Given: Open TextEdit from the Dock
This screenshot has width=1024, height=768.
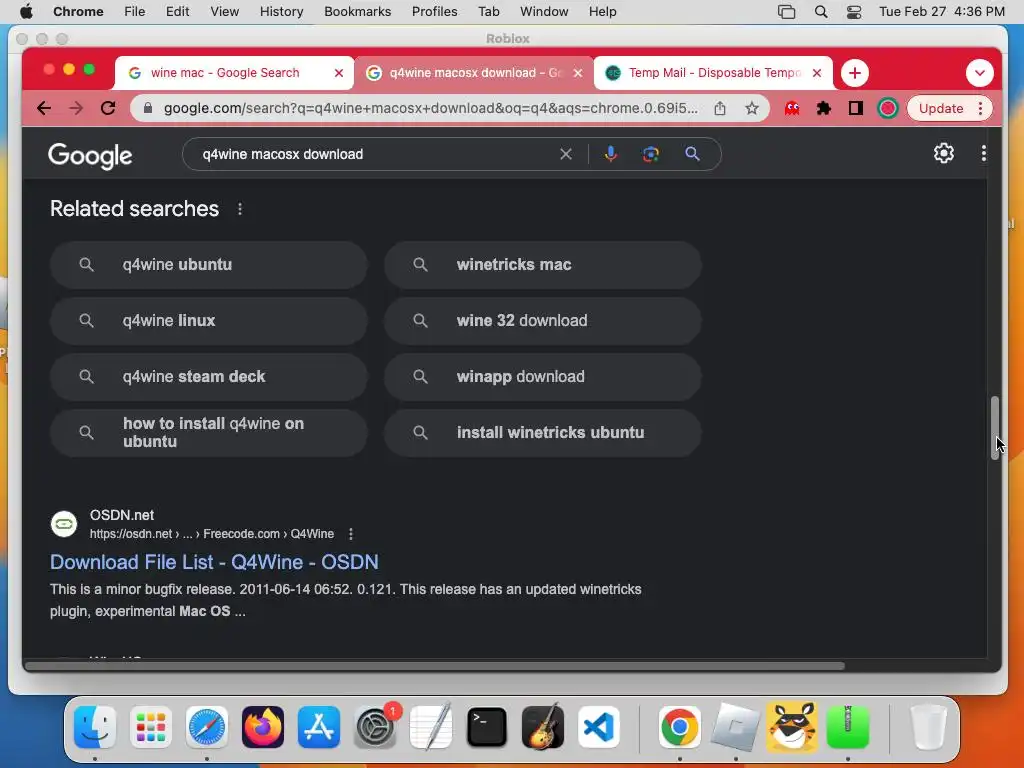Looking at the screenshot, I should (431, 727).
